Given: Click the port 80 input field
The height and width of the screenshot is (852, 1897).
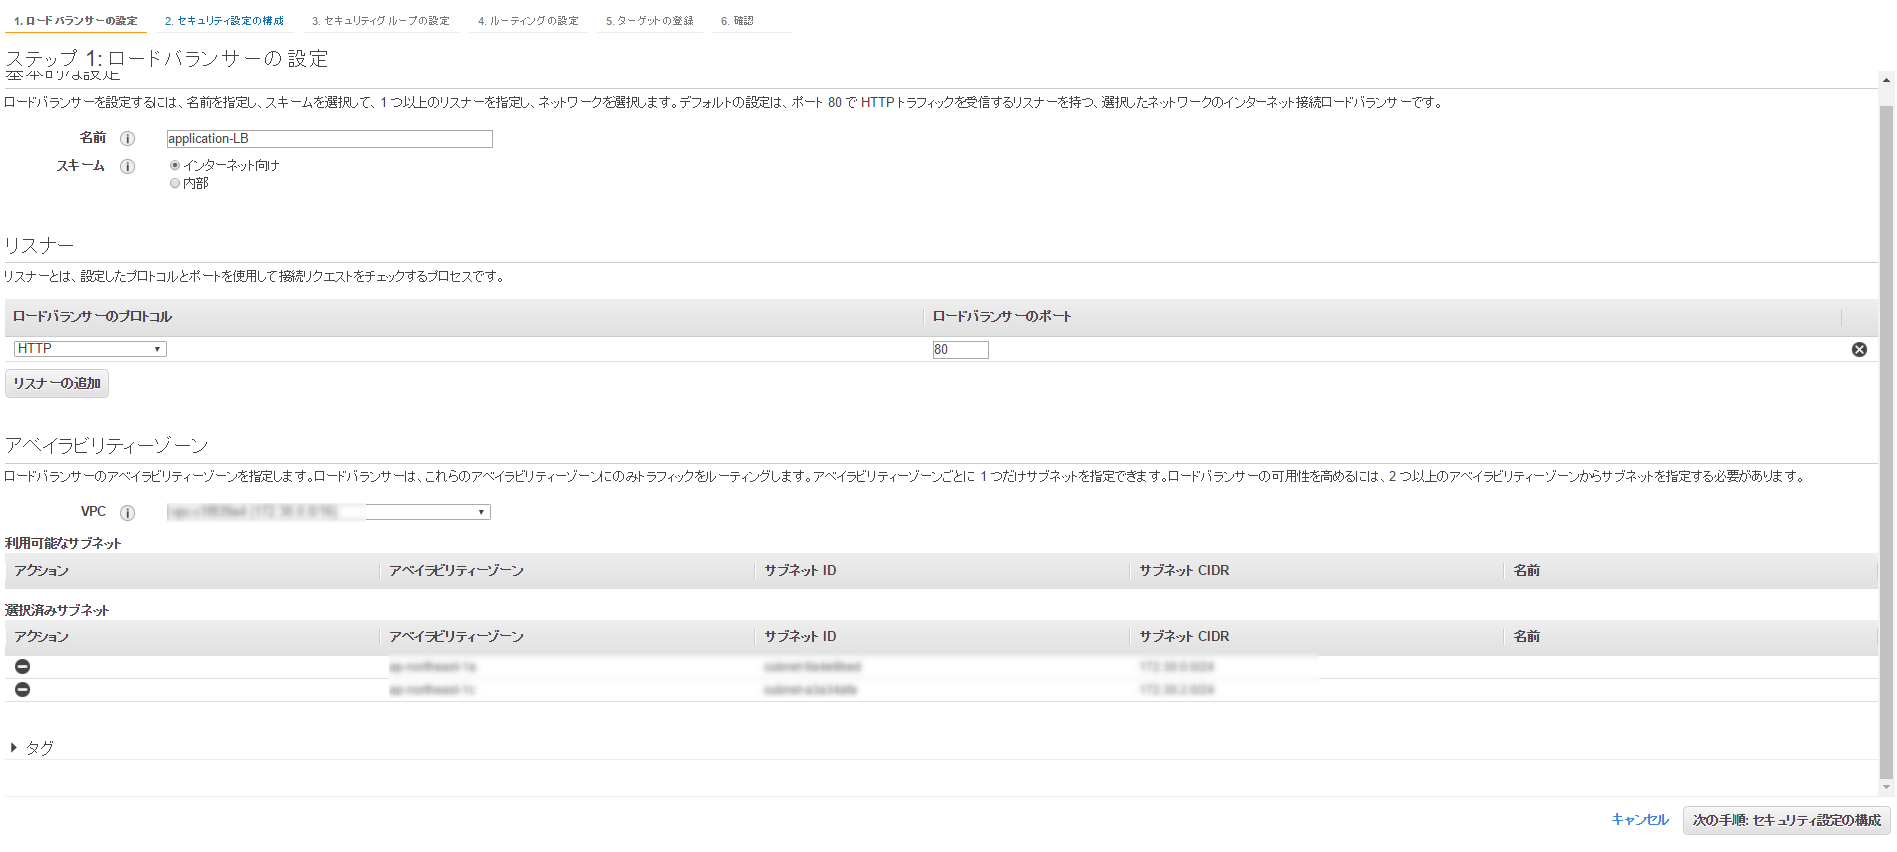Looking at the screenshot, I should click(960, 349).
